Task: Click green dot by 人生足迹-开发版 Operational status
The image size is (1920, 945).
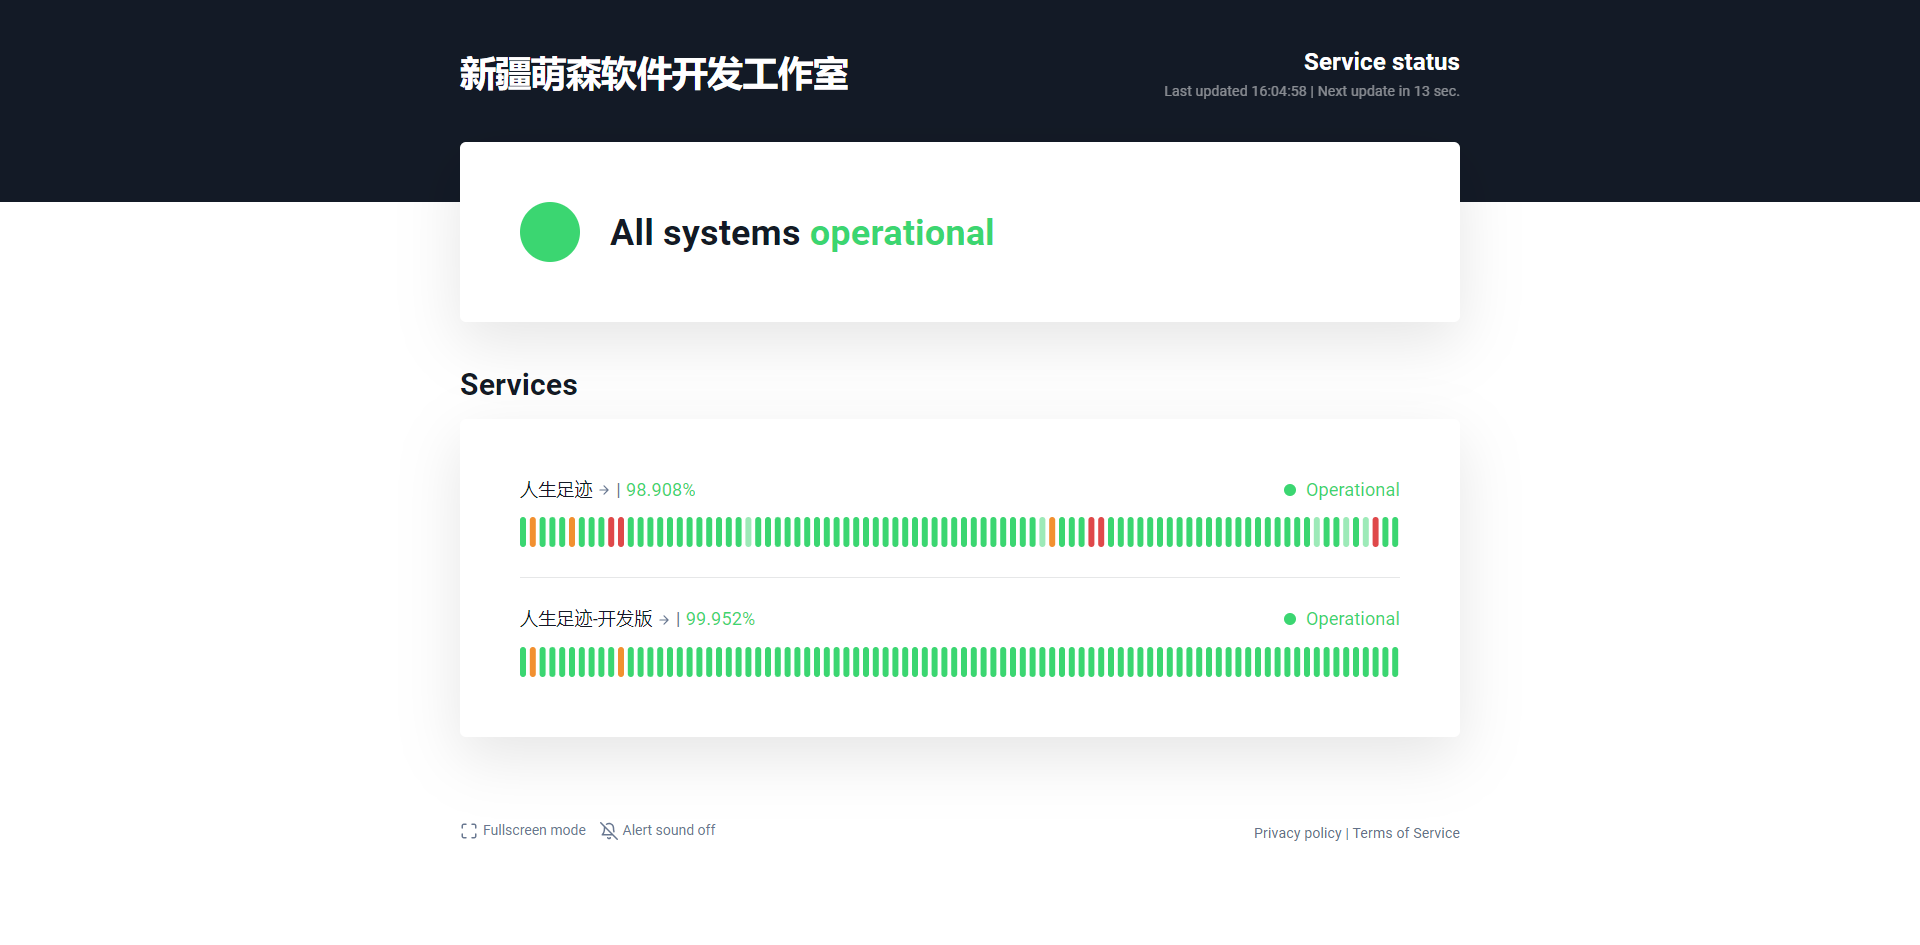Action: (x=1290, y=619)
